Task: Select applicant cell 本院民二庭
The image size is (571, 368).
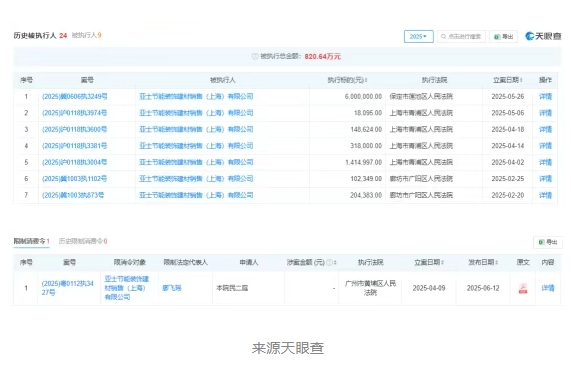Action: click(232, 288)
